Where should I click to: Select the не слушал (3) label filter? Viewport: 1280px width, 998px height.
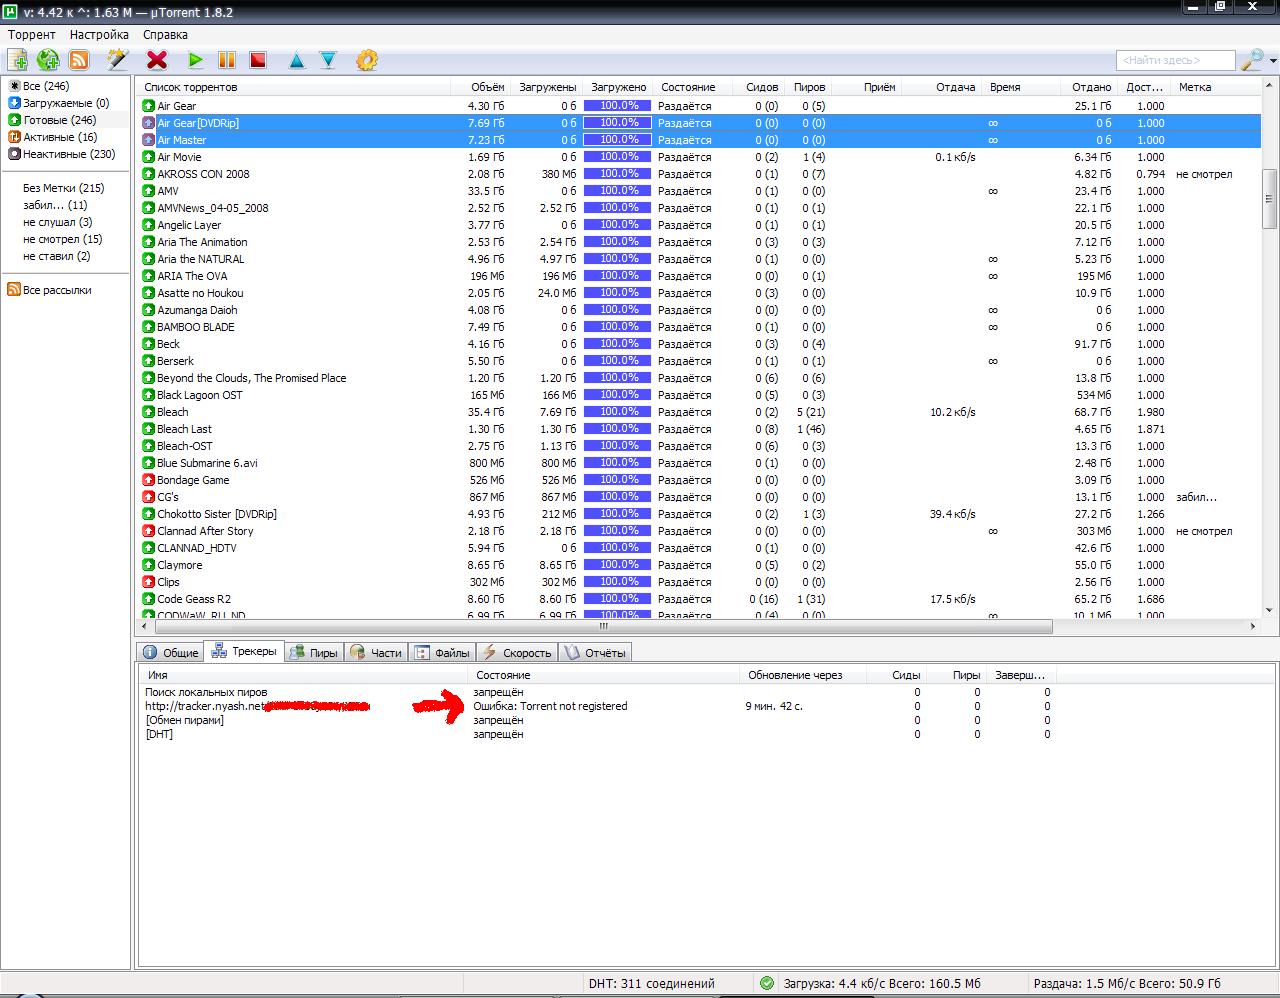pos(57,222)
